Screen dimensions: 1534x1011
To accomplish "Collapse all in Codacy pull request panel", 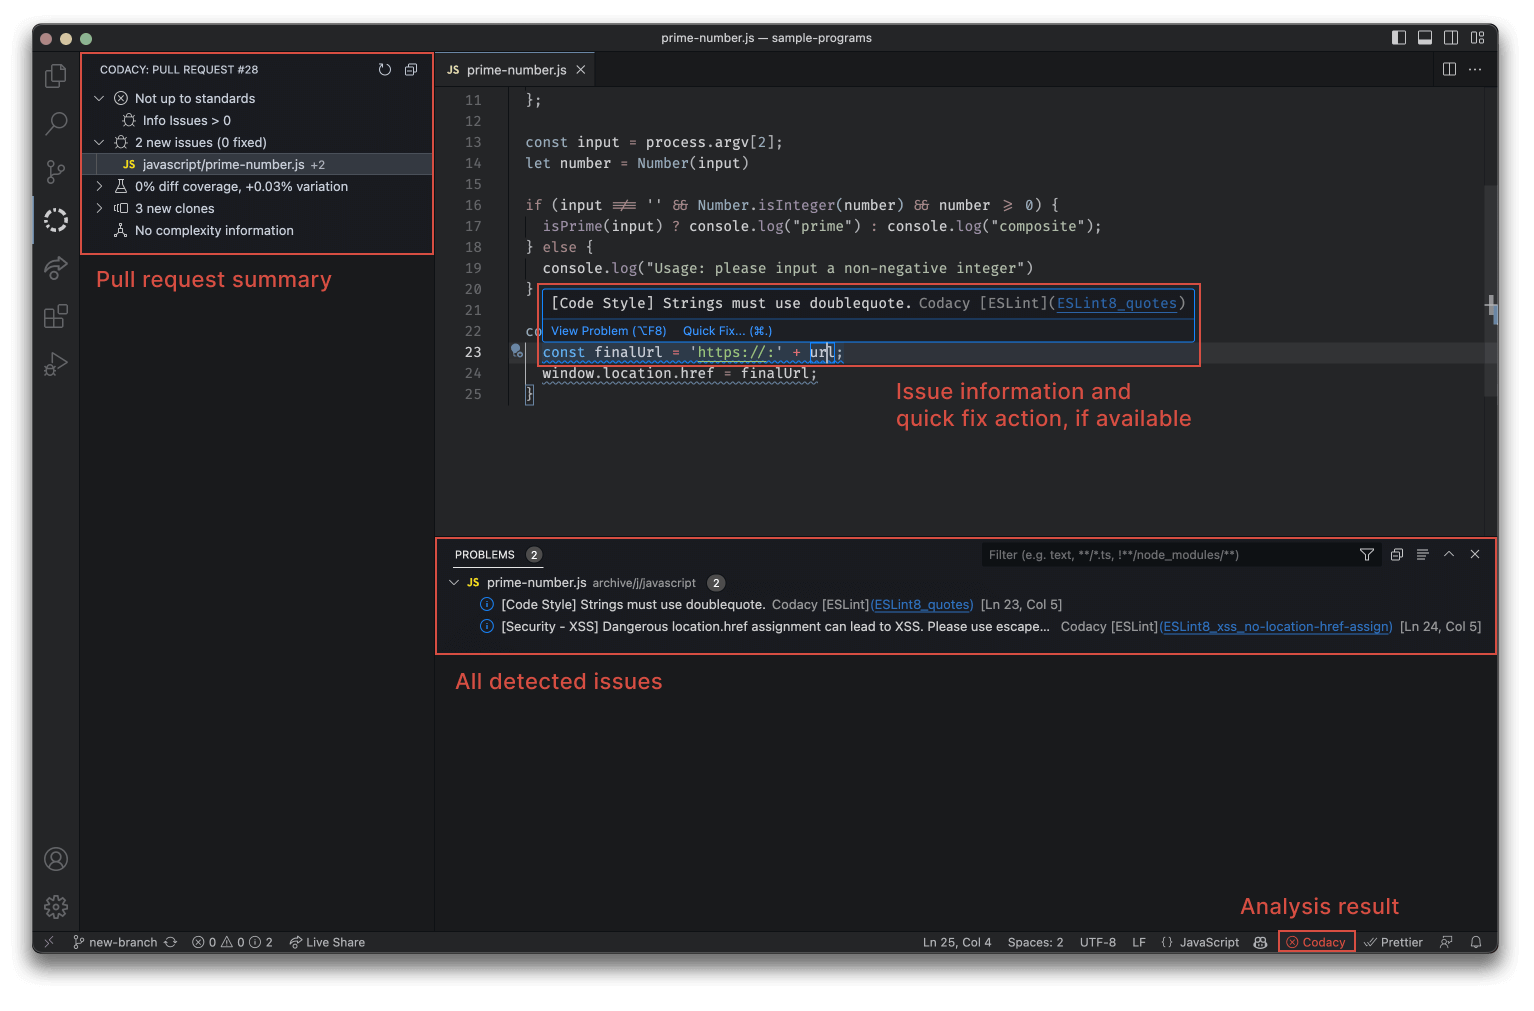I will click(x=411, y=70).
